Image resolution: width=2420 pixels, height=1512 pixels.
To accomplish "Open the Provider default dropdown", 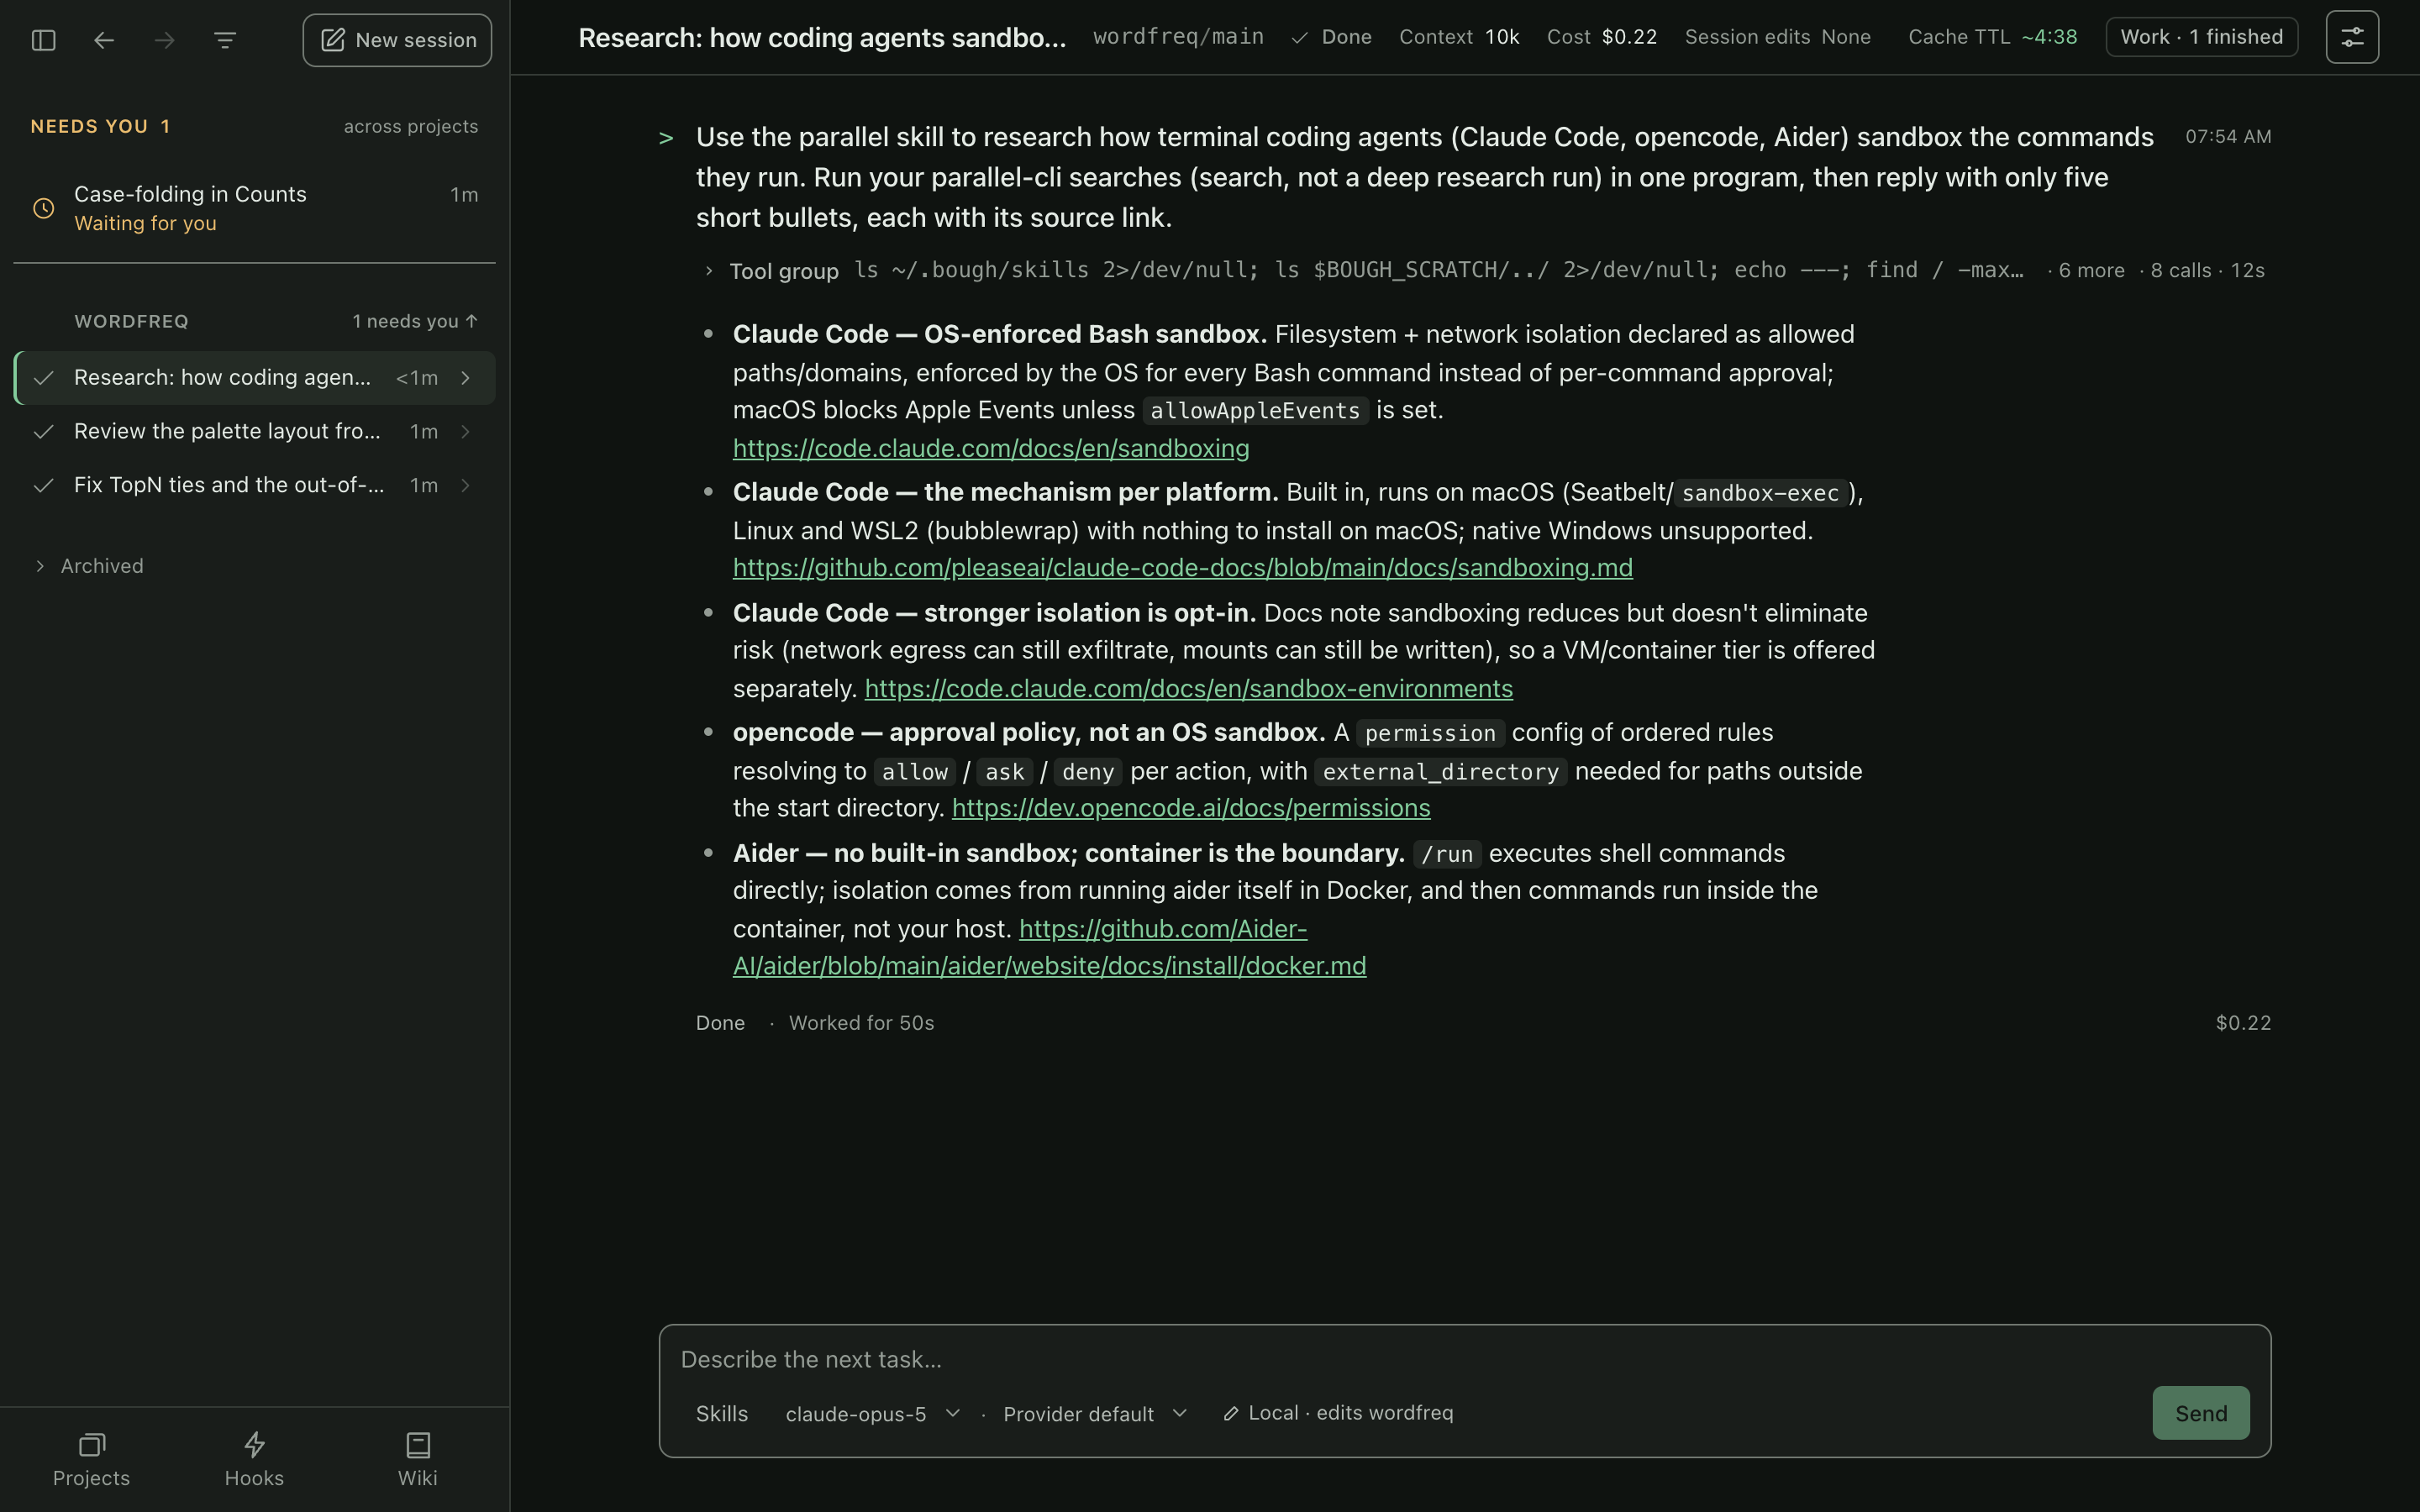I will (x=1095, y=1413).
